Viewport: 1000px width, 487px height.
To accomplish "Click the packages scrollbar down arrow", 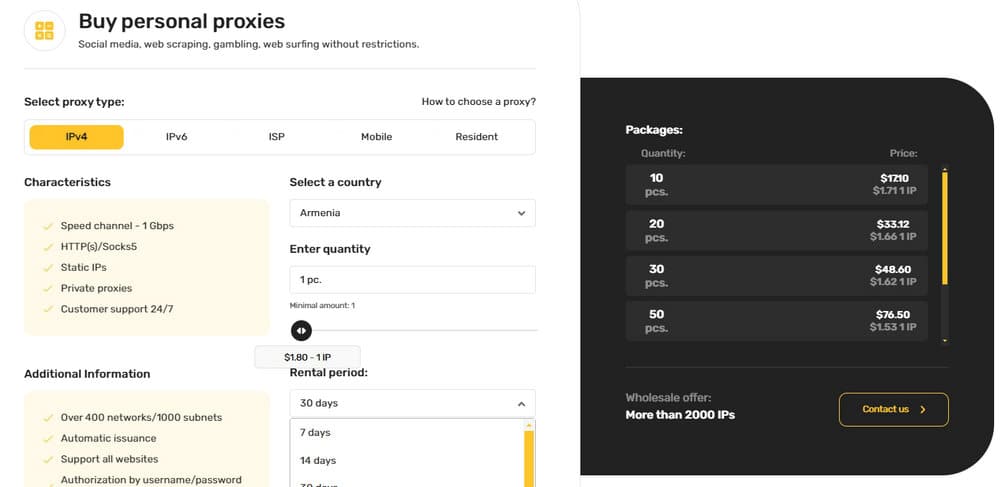I will point(945,341).
